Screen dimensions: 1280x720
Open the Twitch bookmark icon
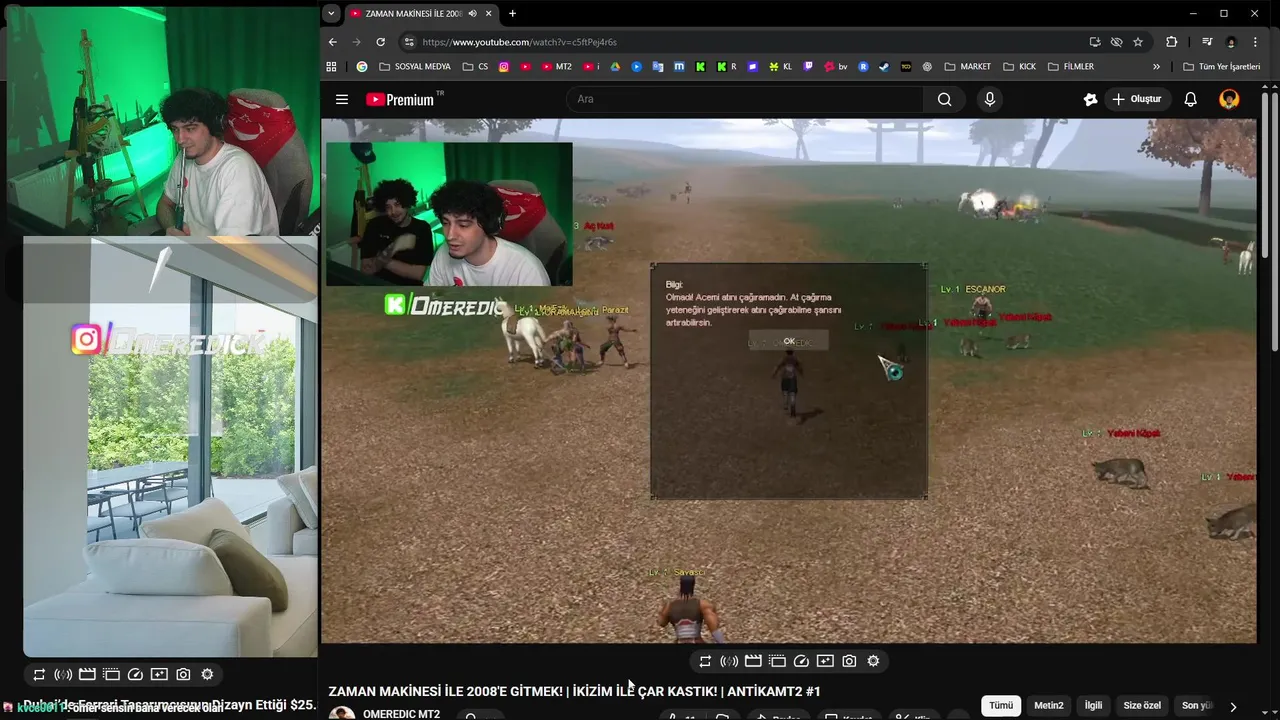[809, 67]
